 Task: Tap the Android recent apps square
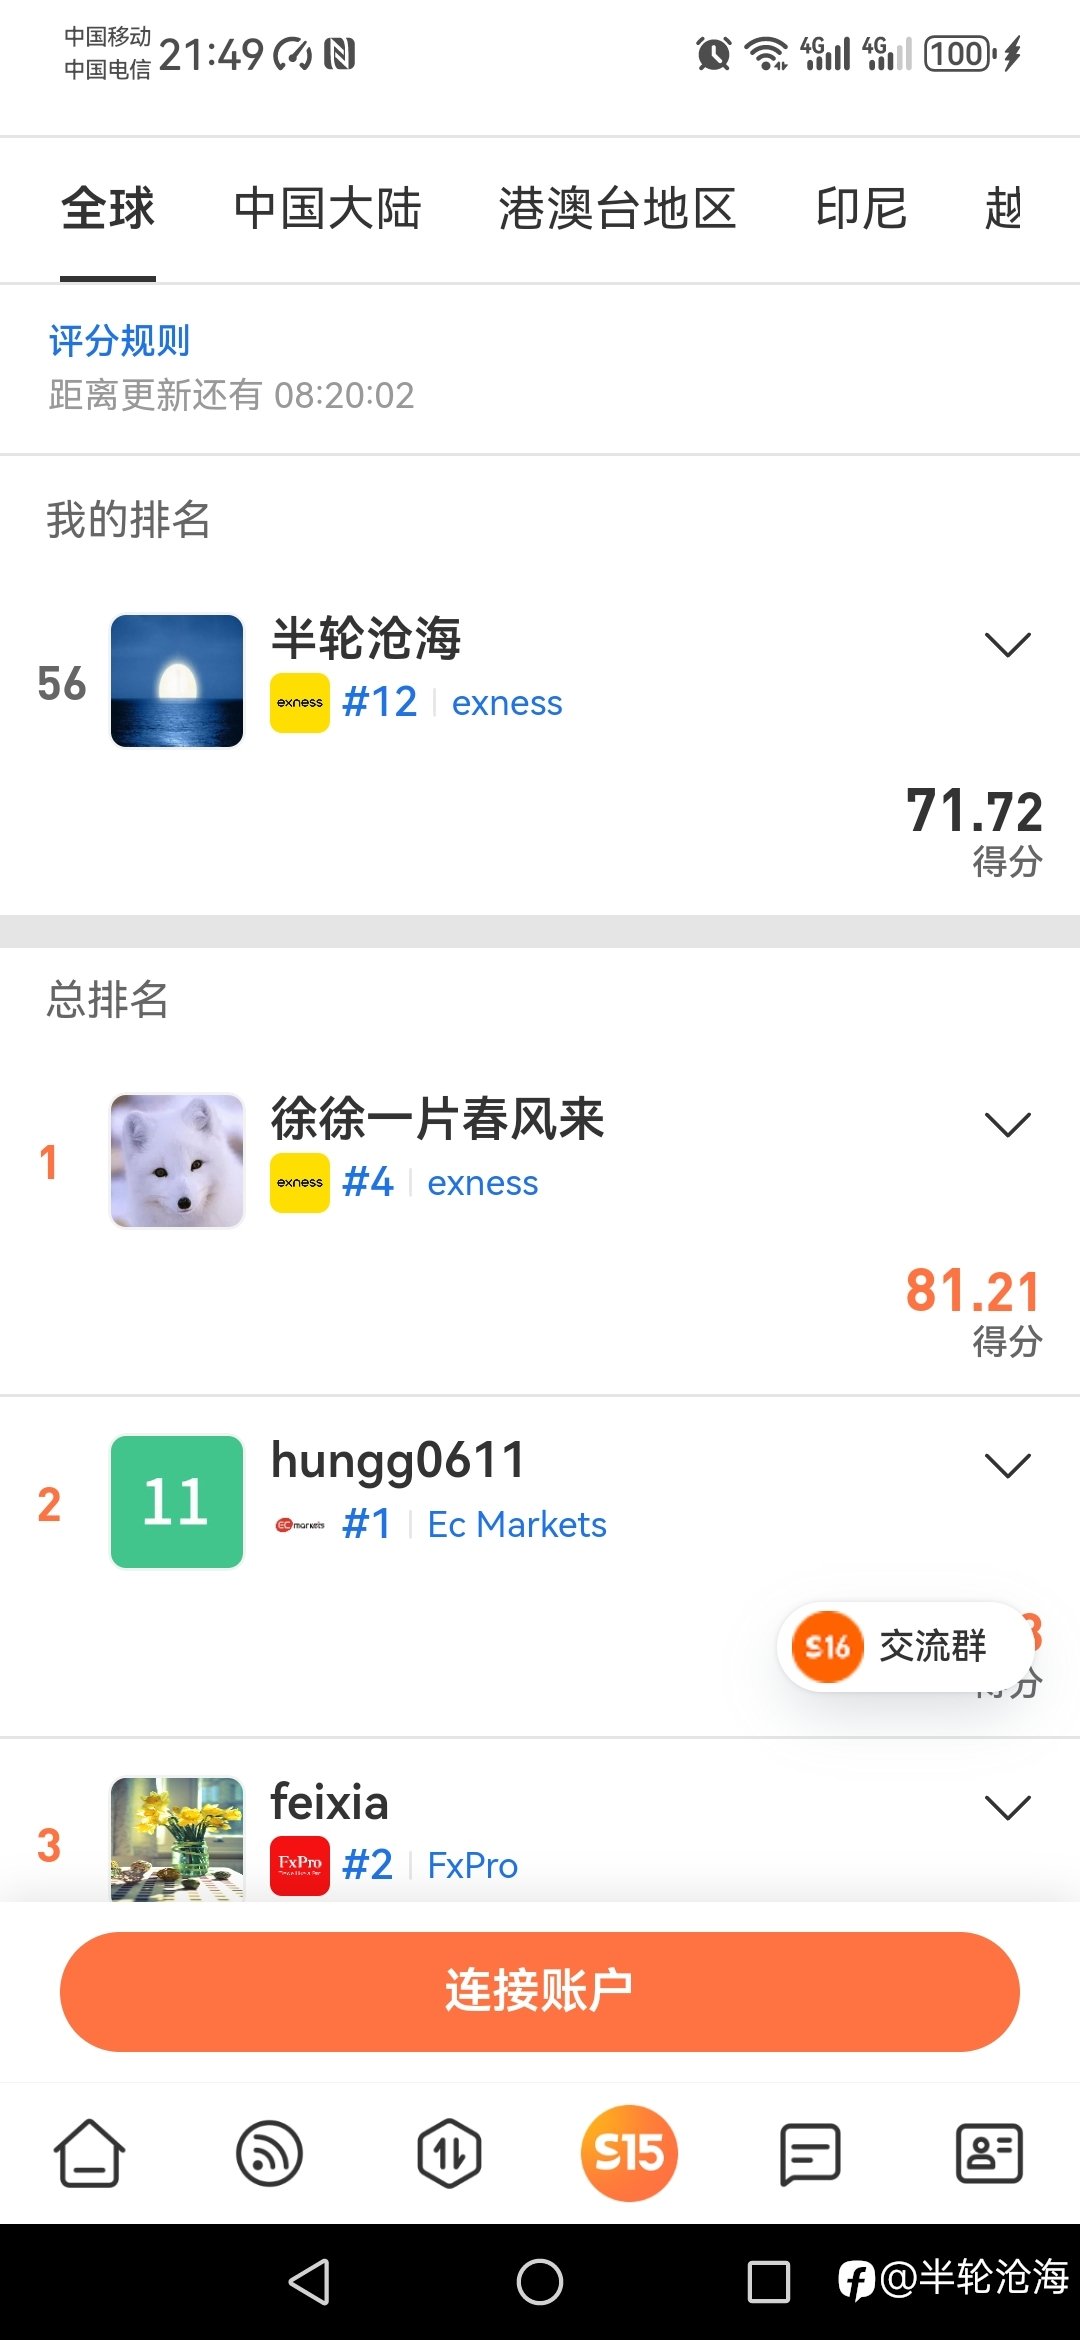(769, 2282)
